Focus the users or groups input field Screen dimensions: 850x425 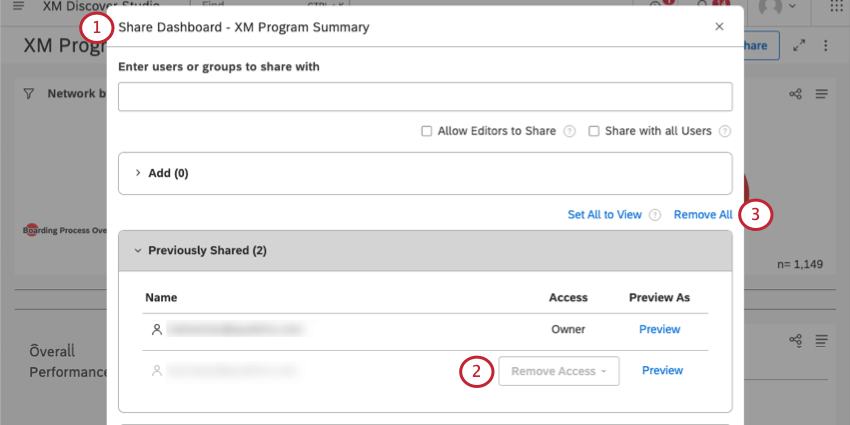click(425, 97)
